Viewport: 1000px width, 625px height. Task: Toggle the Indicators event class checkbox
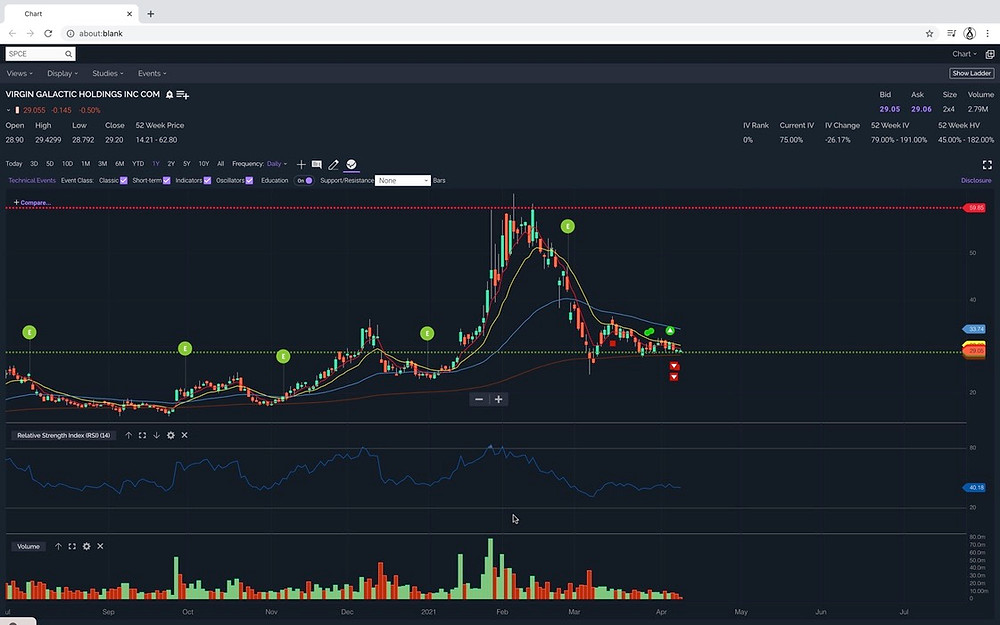click(207, 180)
